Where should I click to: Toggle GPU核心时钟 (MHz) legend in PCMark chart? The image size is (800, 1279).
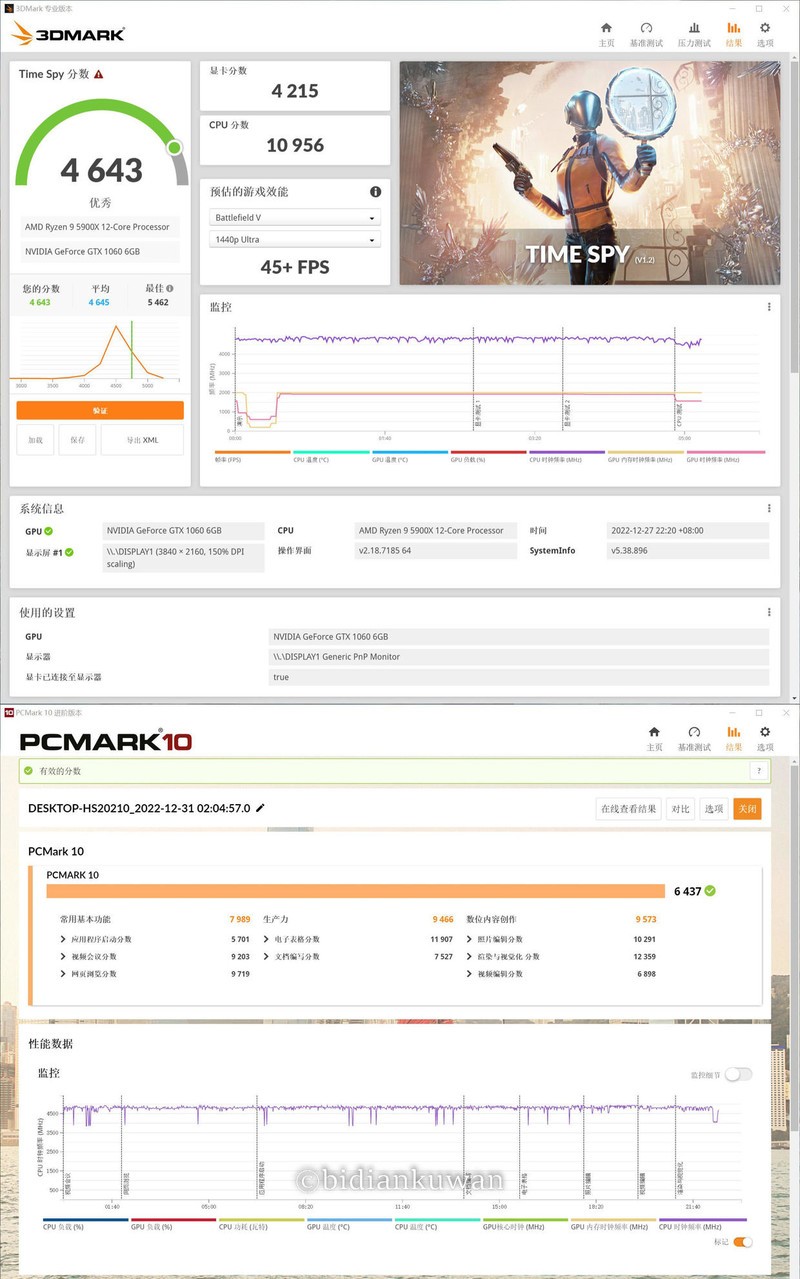tap(525, 1223)
